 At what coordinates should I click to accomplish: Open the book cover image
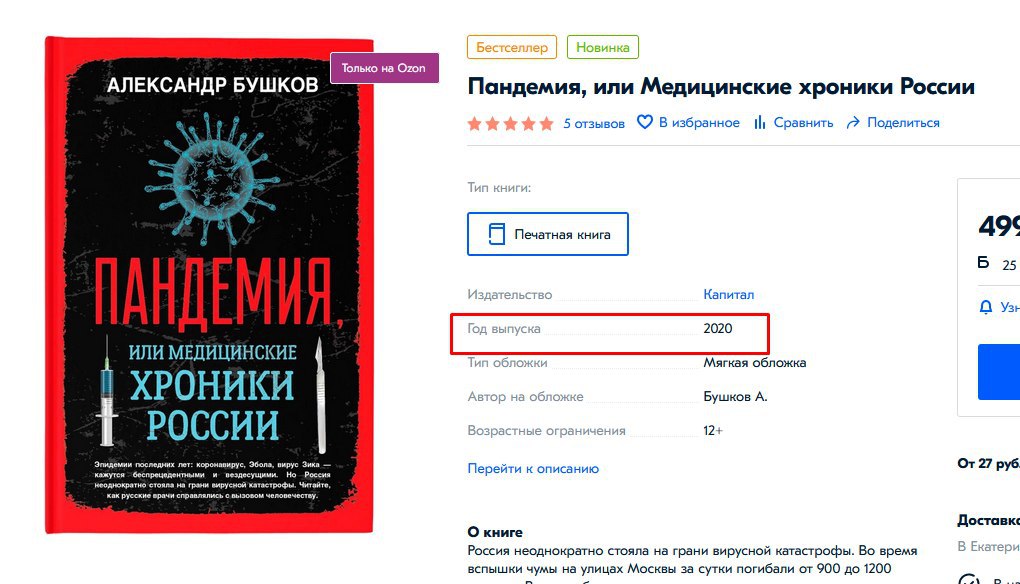[x=209, y=285]
